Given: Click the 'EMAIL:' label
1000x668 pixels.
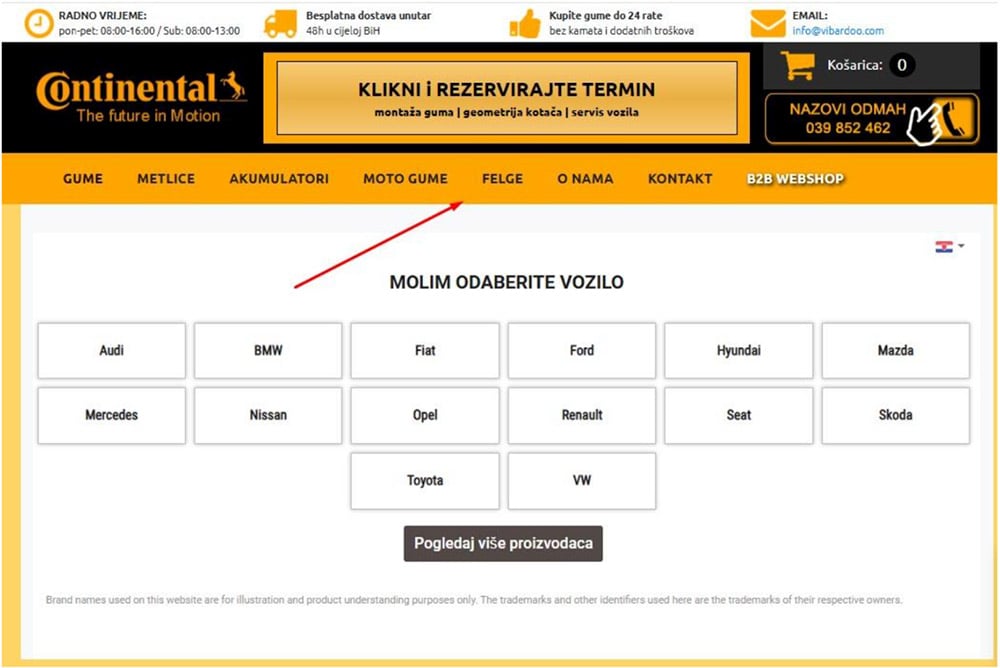Looking at the screenshot, I should [810, 15].
